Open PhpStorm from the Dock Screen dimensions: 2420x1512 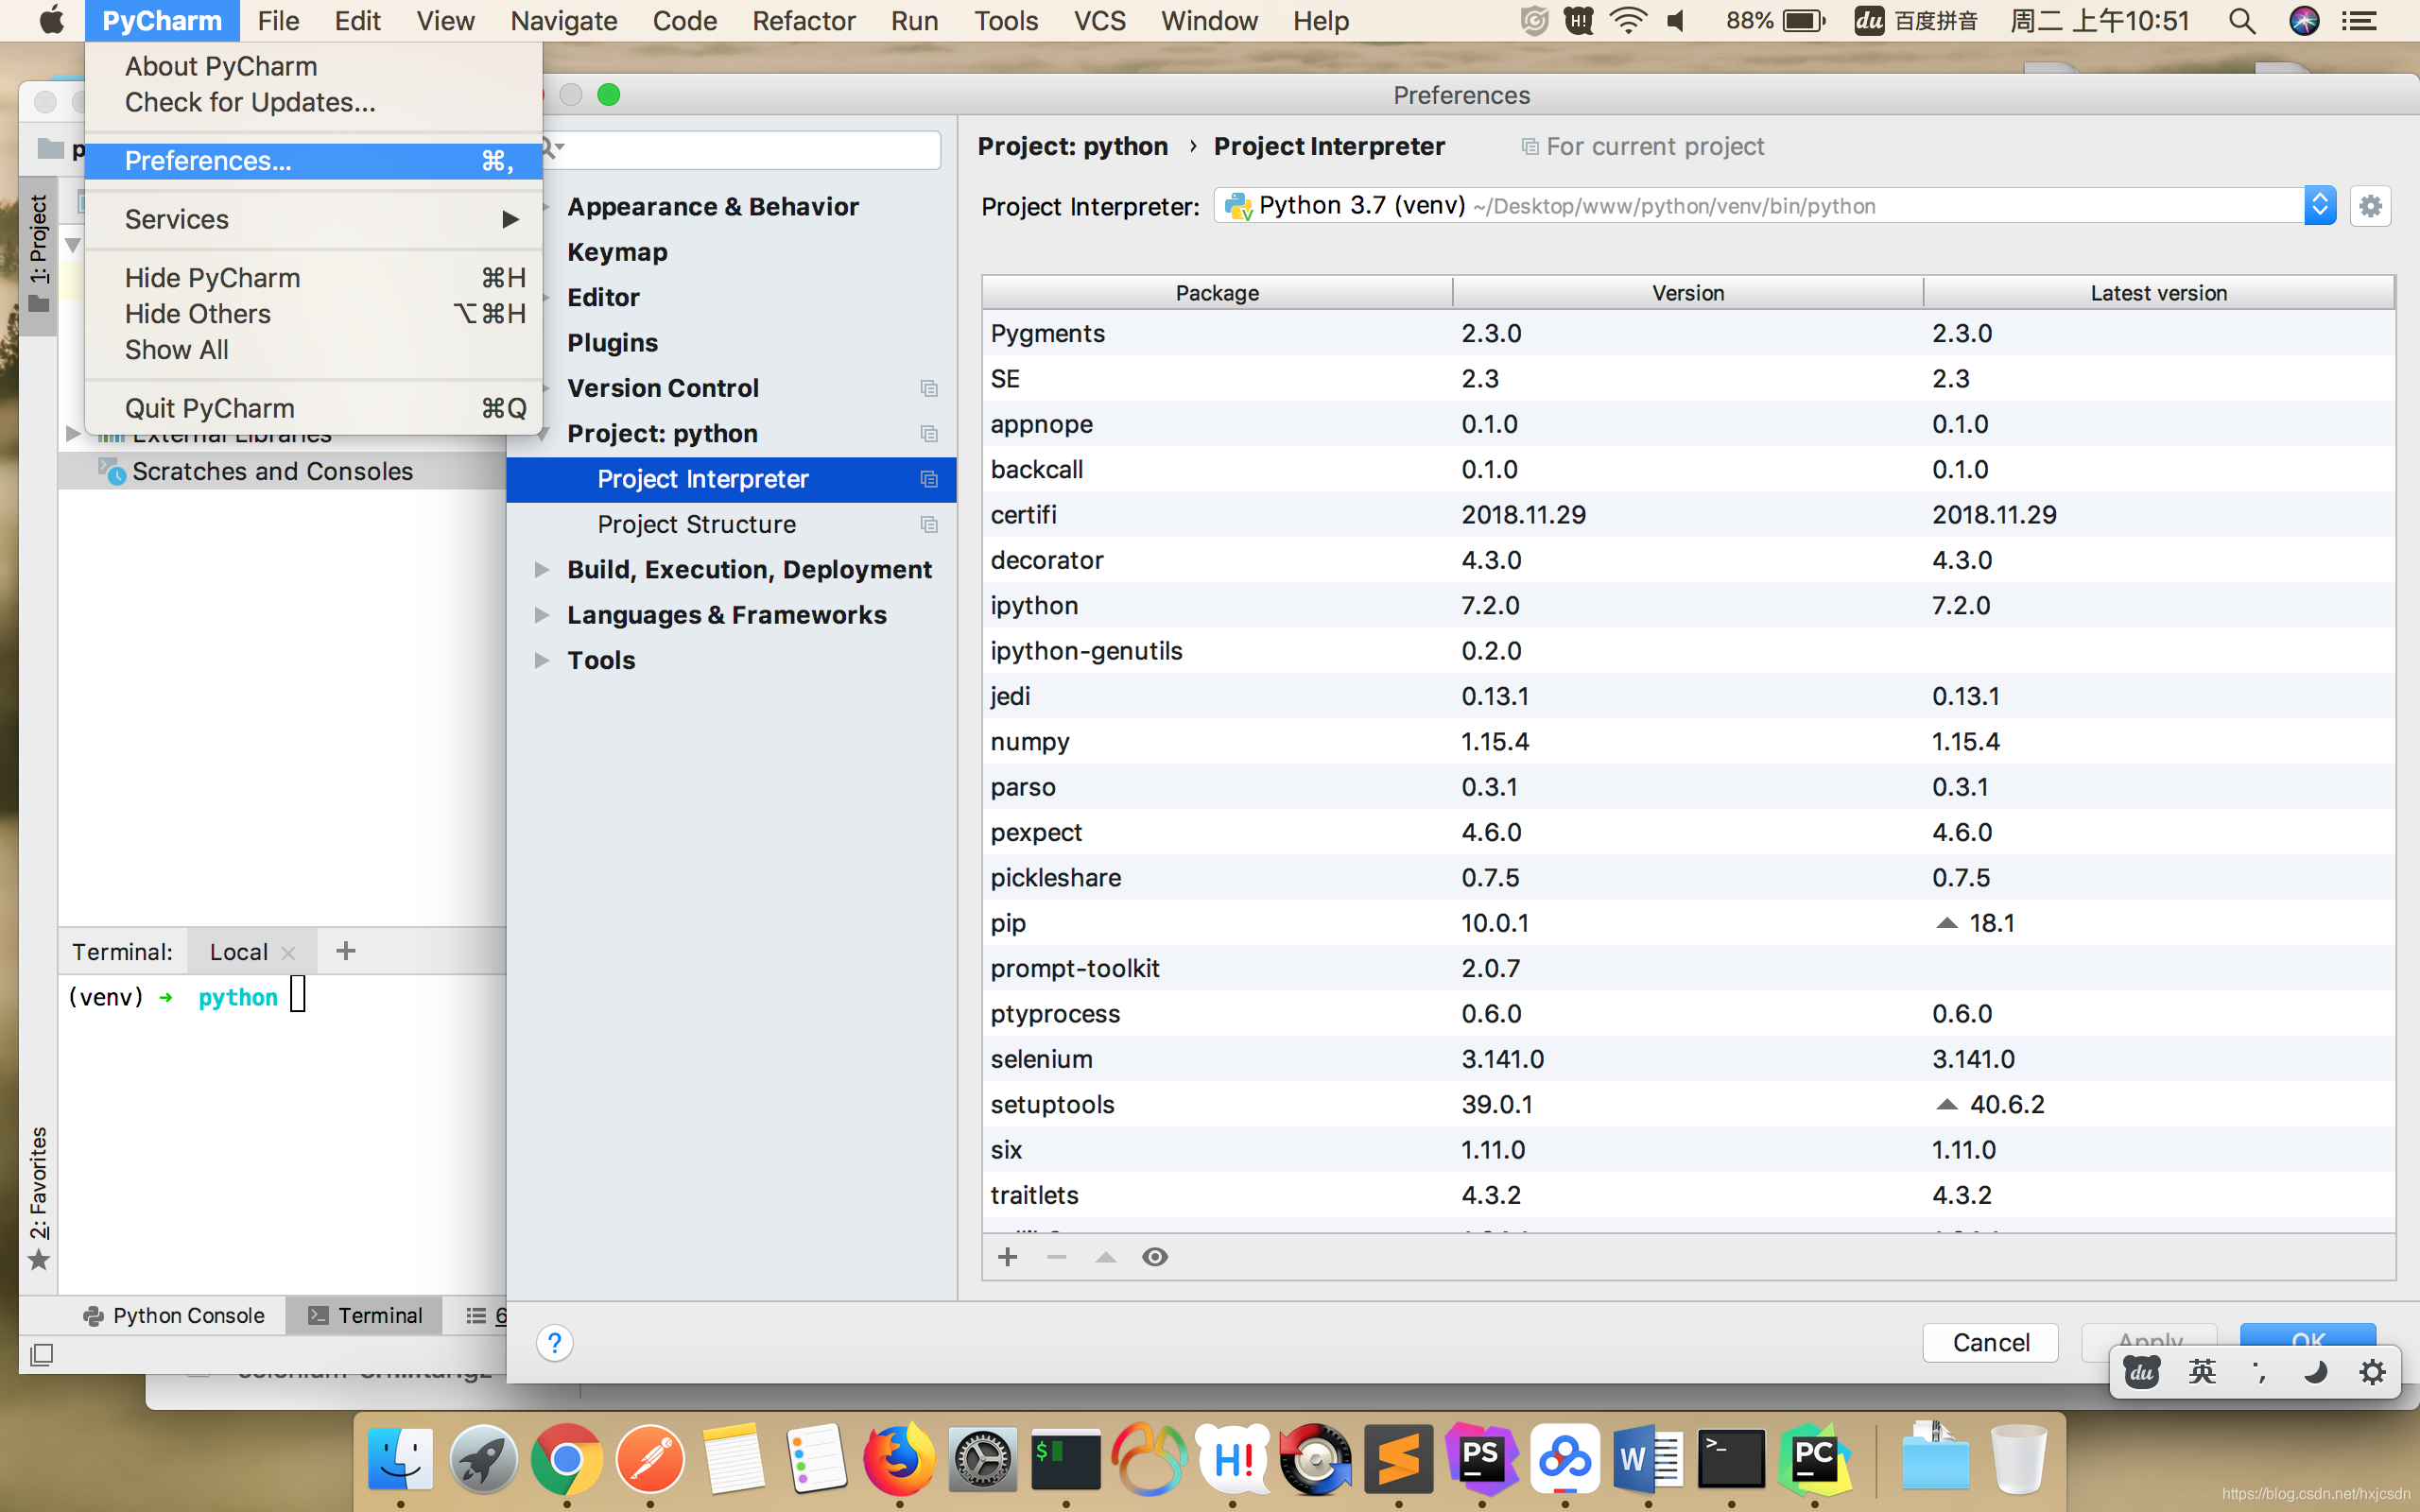tap(1481, 1458)
